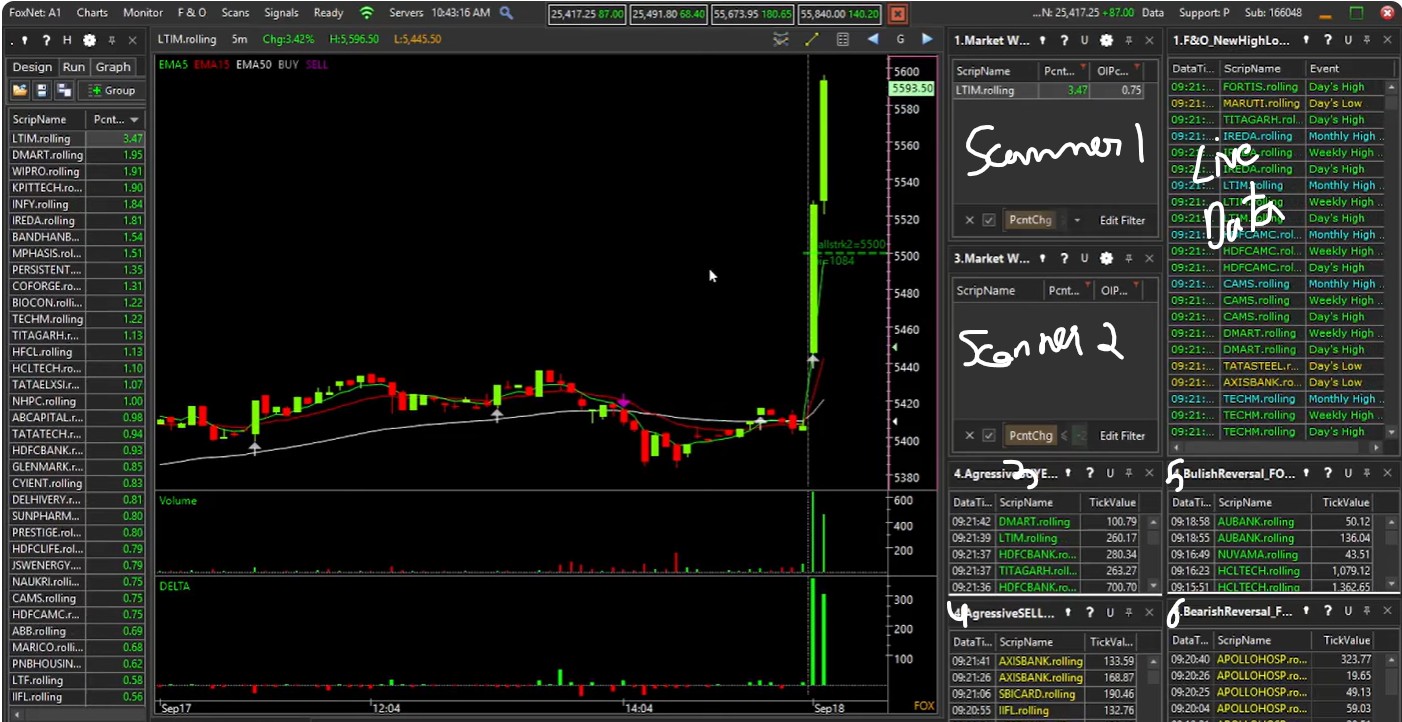This screenshot has width=1402, height=722.
Task: Open the sort dropdown on left scrip list Pcnt column
Action: coord(135,120)
